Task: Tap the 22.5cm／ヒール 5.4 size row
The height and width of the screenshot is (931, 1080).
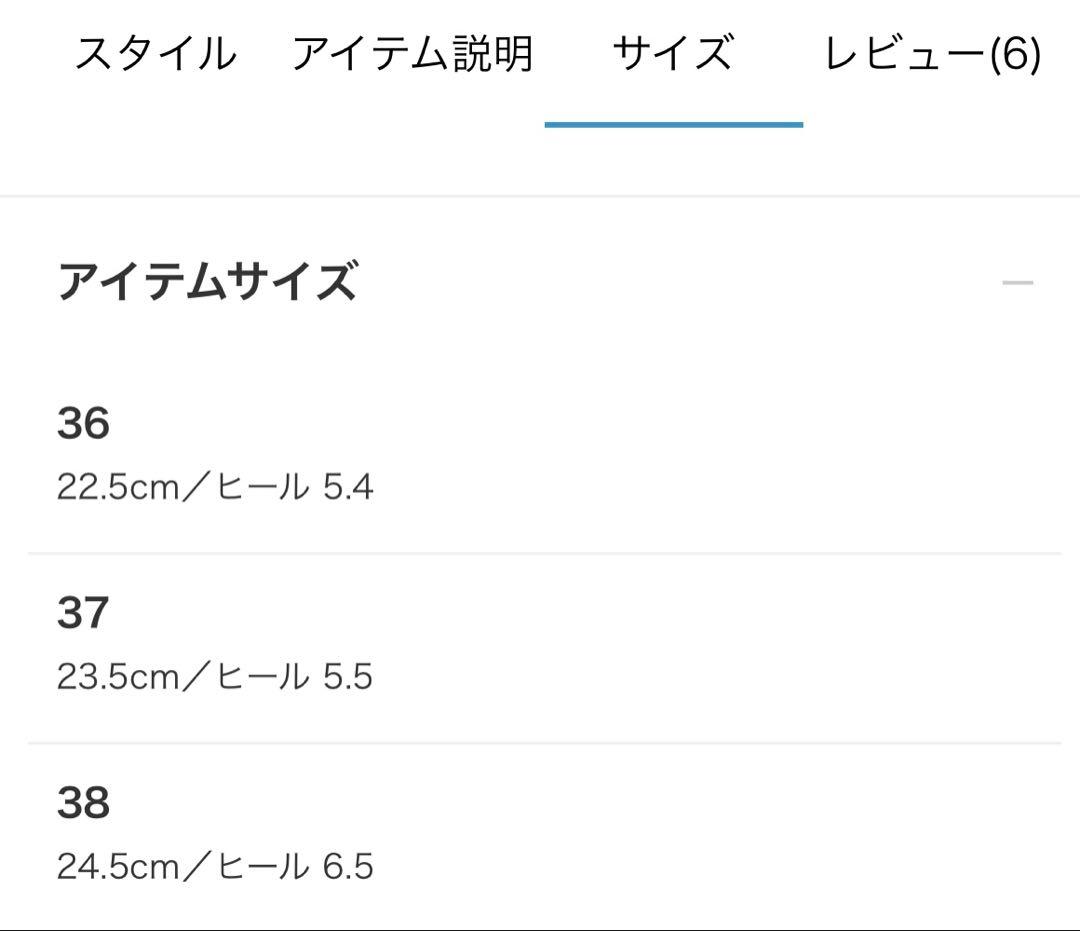Action: 216,486
